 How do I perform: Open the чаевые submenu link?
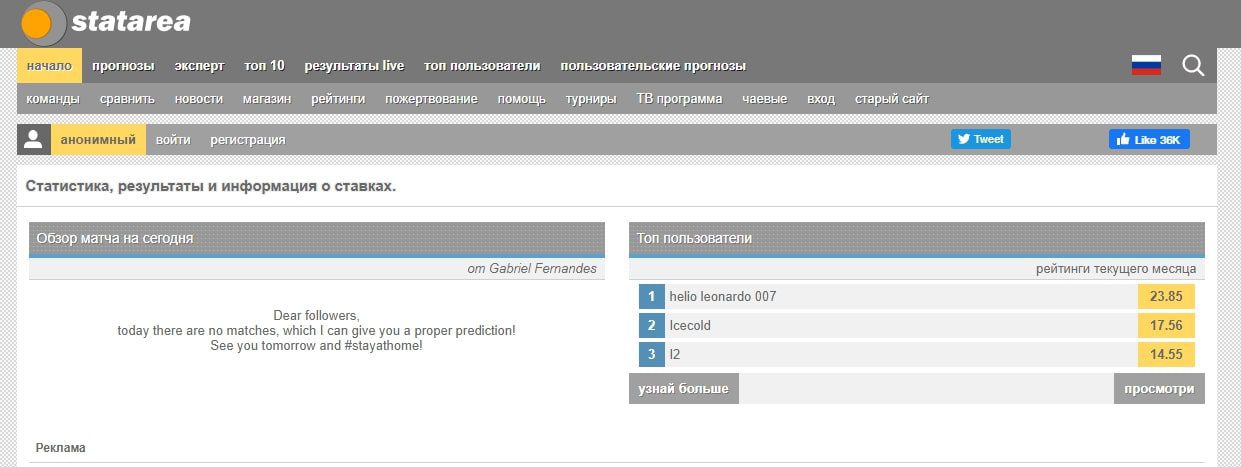764,99
